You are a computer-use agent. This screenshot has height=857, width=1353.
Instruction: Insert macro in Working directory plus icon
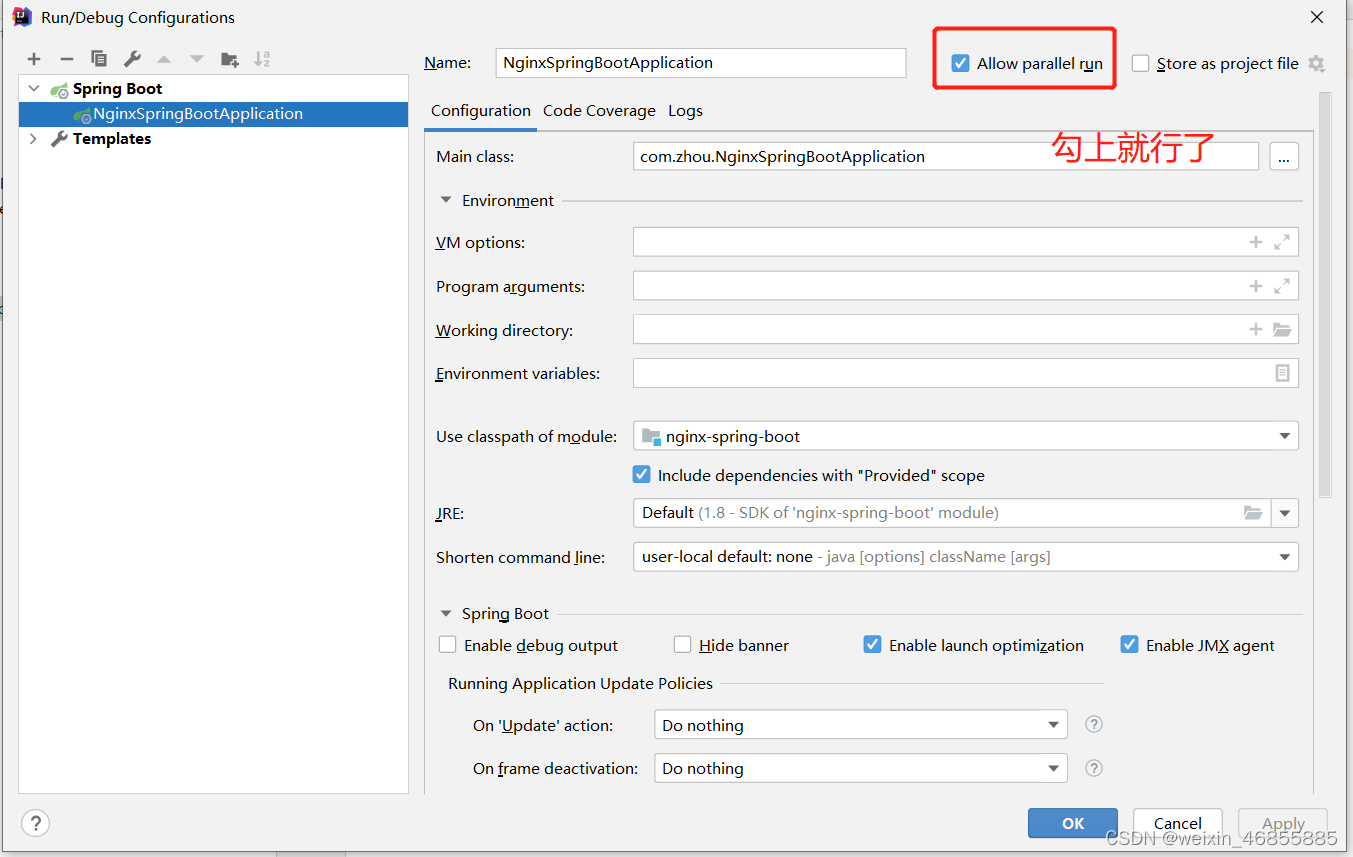click(1256, 329)
